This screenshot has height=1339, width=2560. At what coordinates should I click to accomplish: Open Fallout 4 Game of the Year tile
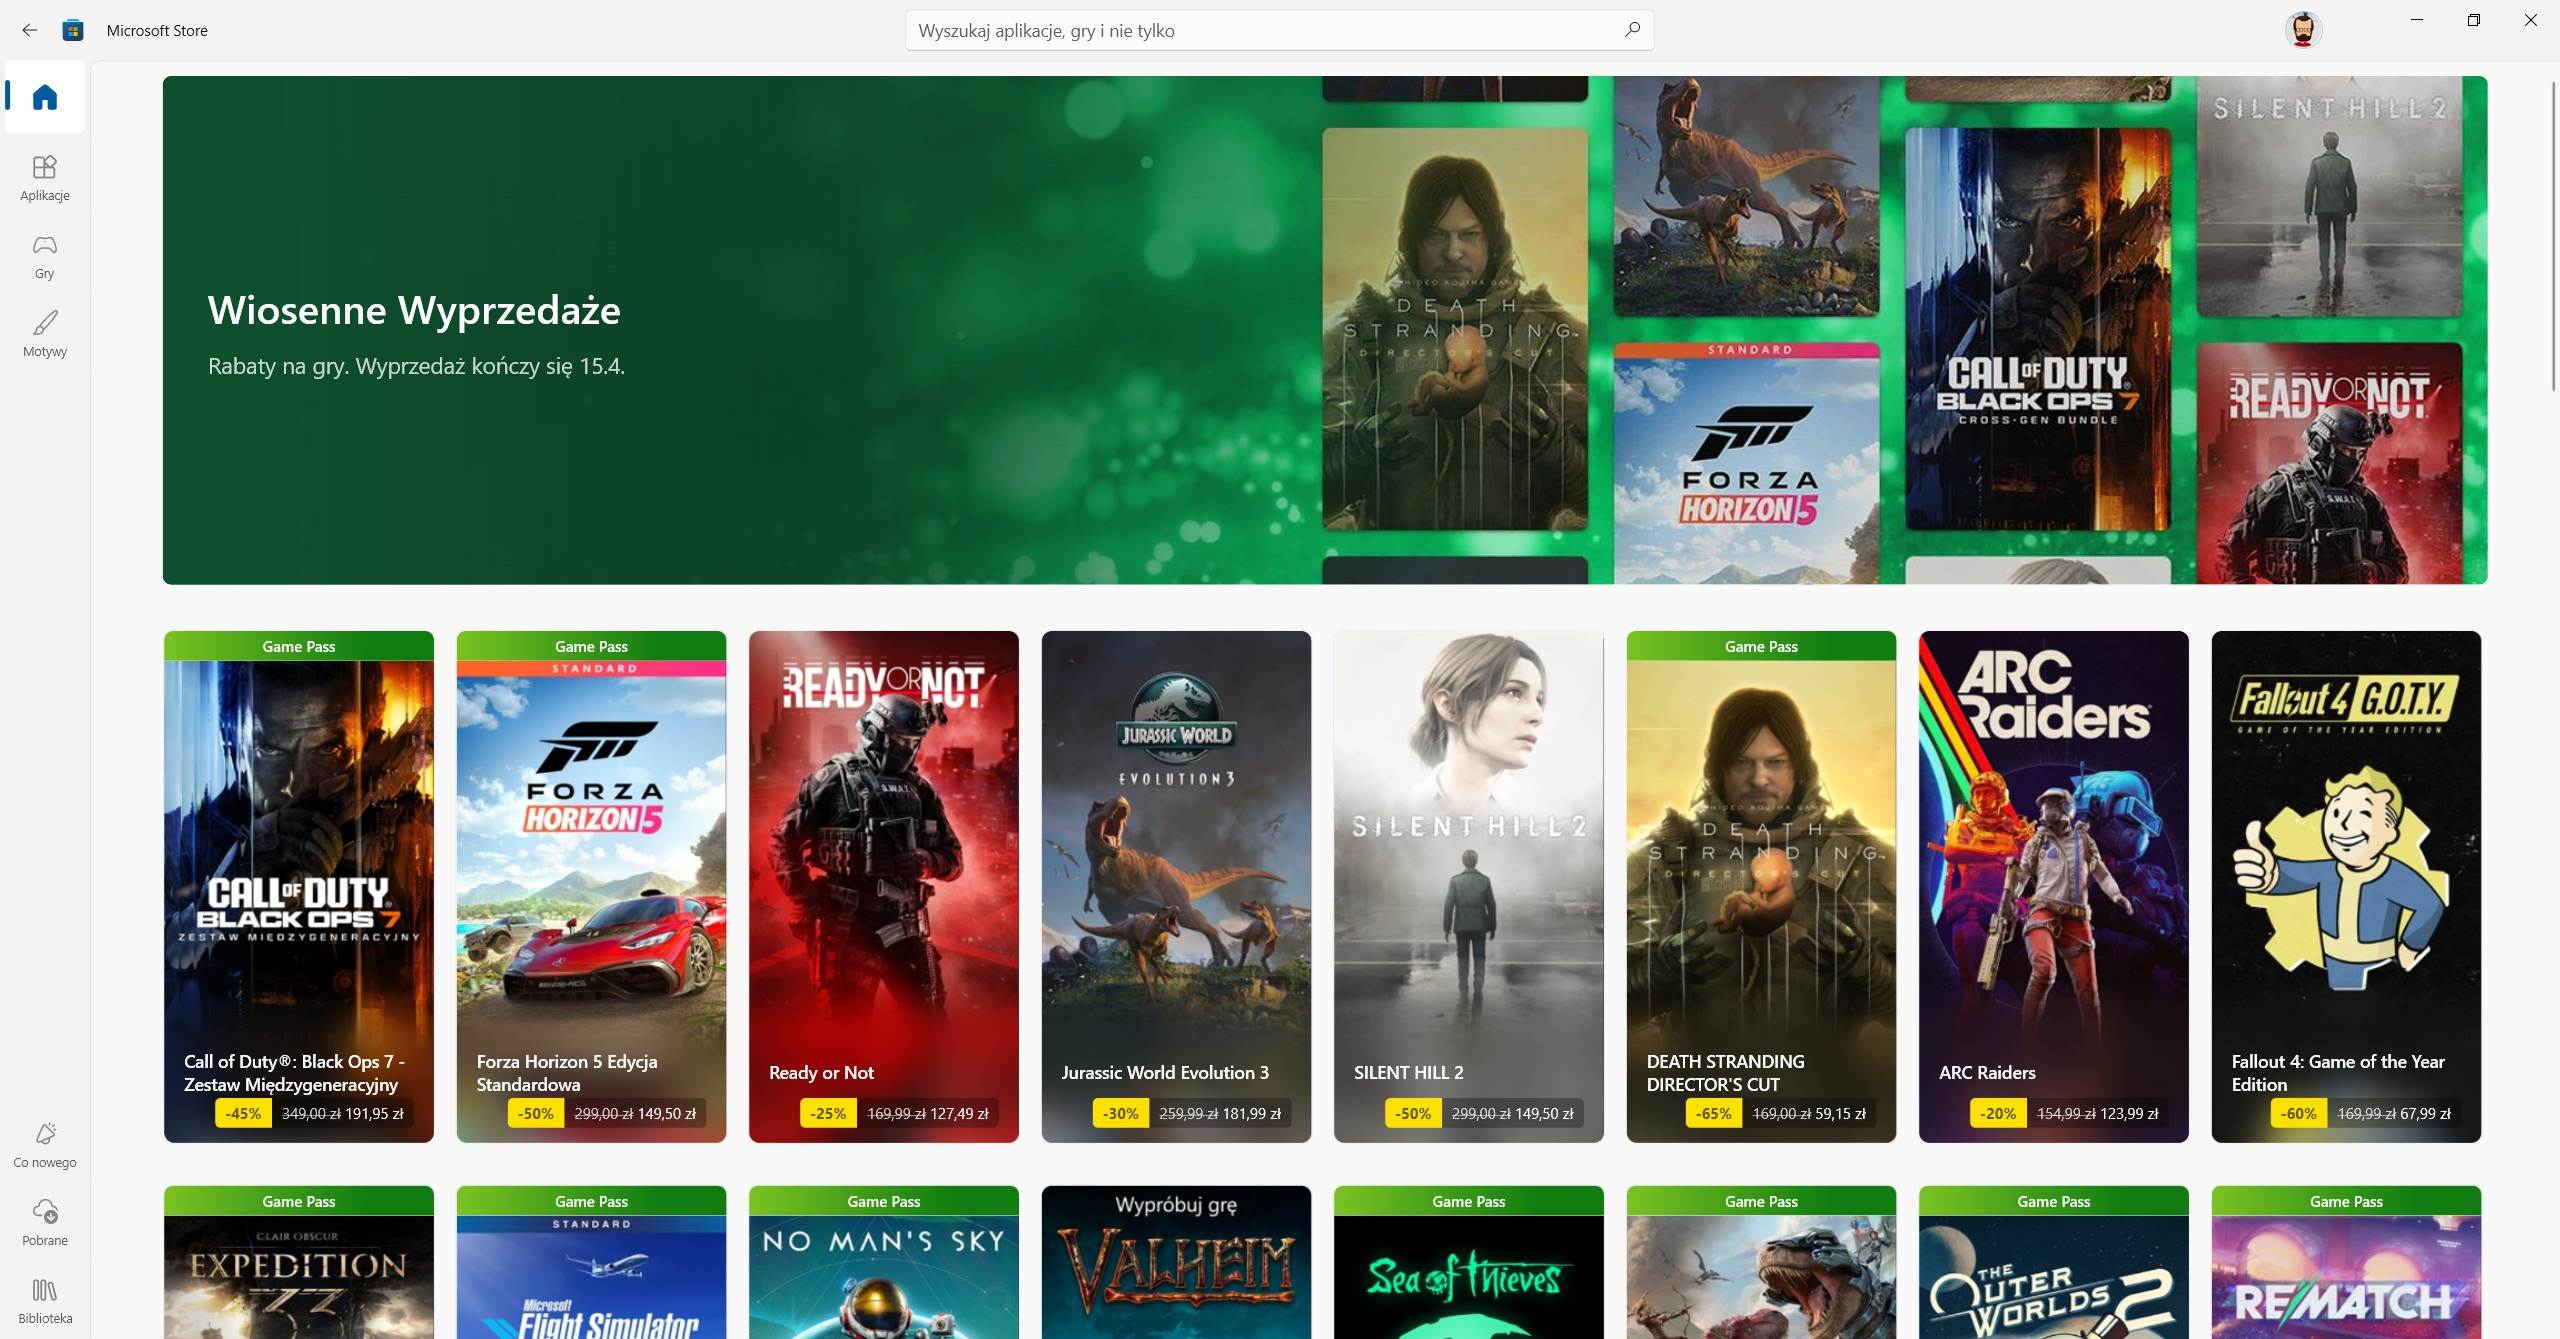click(x=2346, y=886)
